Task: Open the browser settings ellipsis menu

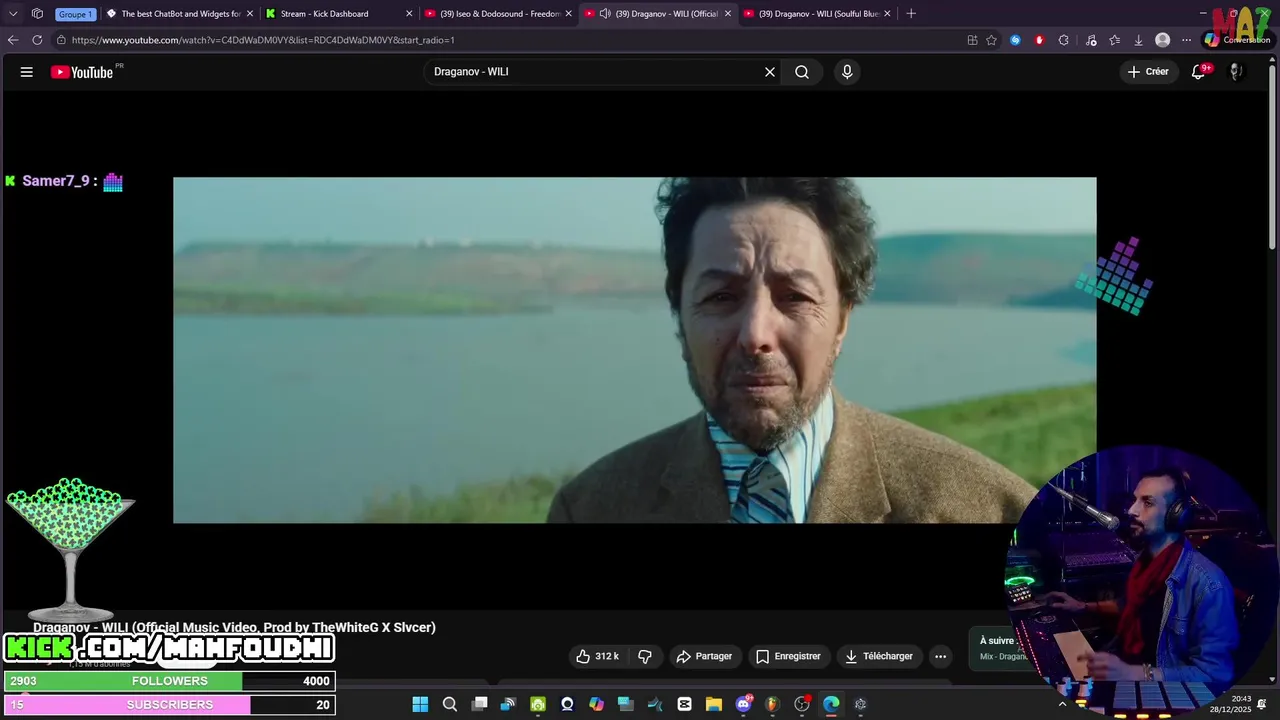Action: click(1187, 40)
